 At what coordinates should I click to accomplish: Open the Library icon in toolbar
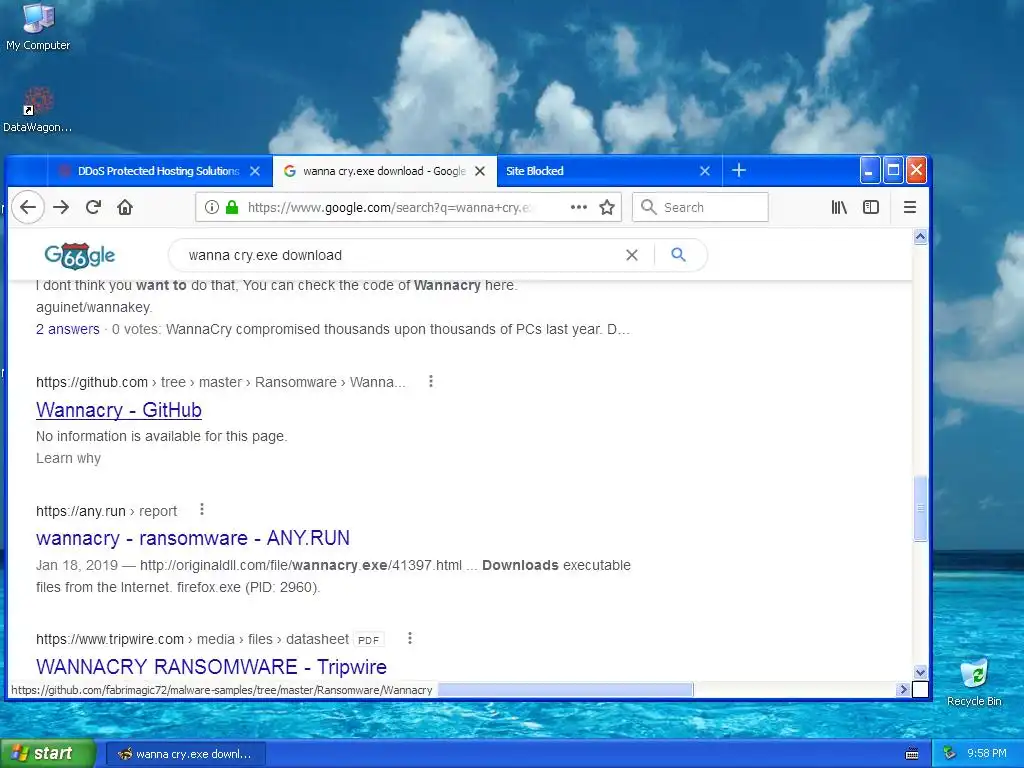(x=839, y=208)
